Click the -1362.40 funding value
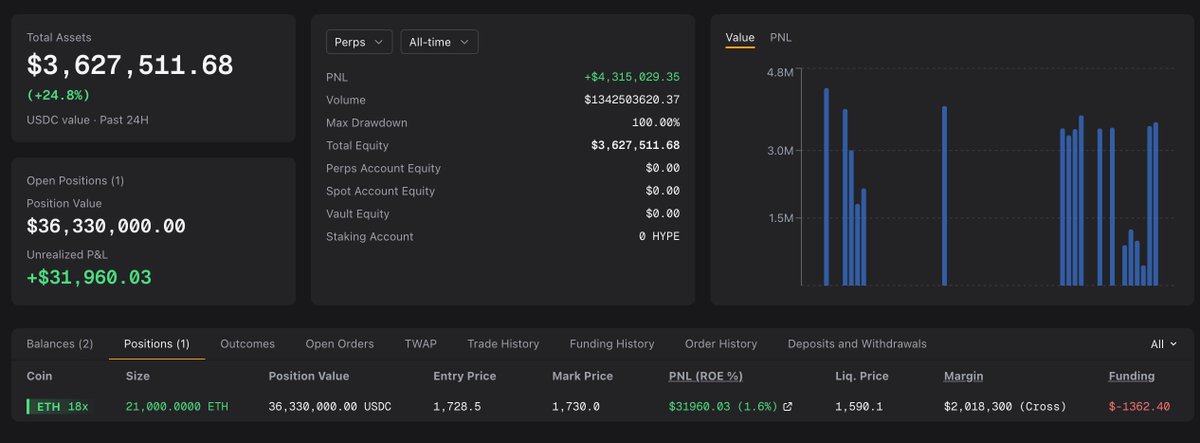This screenshot has height=443, width=1200. pyautogui.click(x=1139, y=407)
